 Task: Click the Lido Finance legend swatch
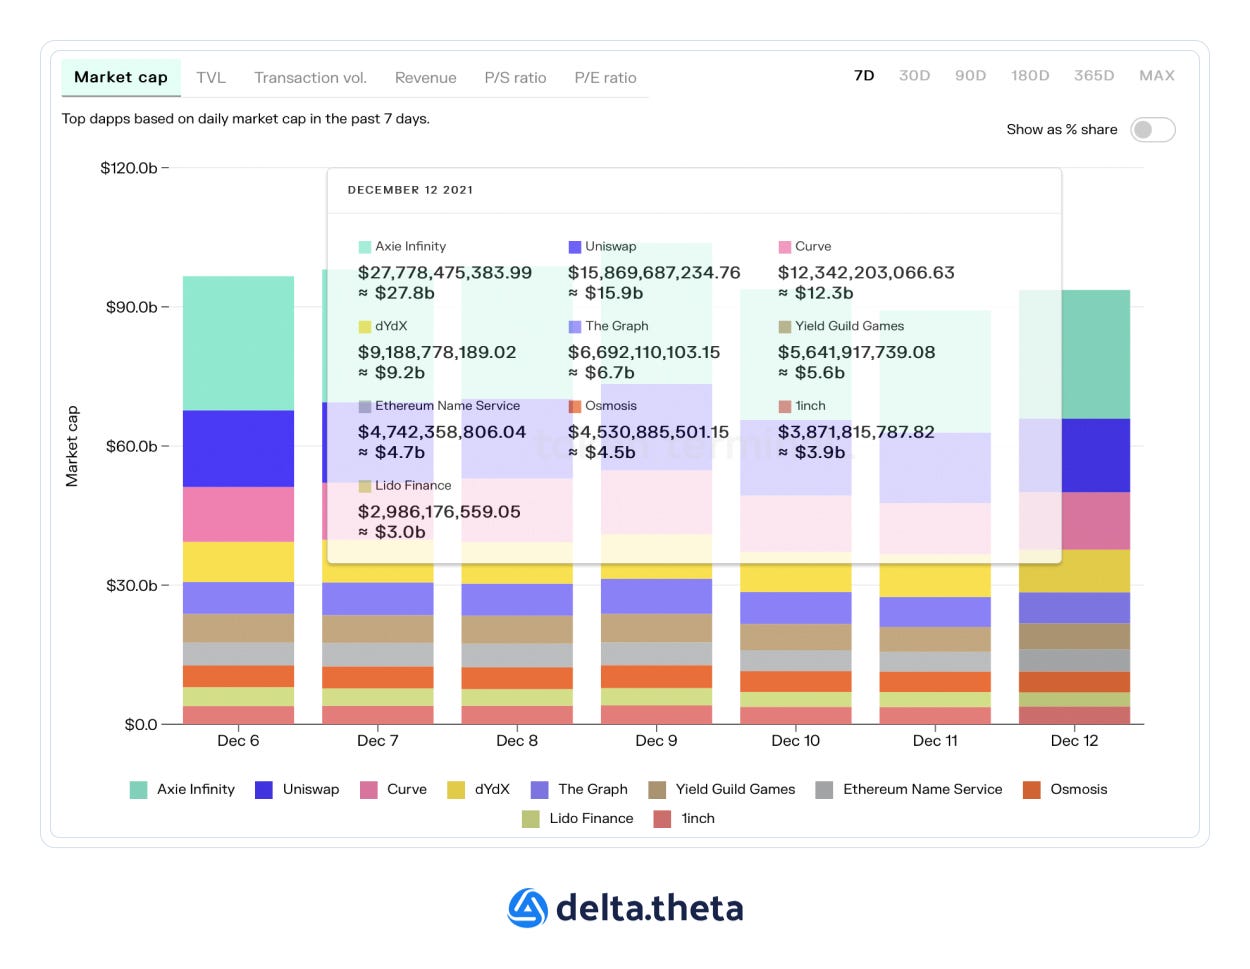click(531, 819)
